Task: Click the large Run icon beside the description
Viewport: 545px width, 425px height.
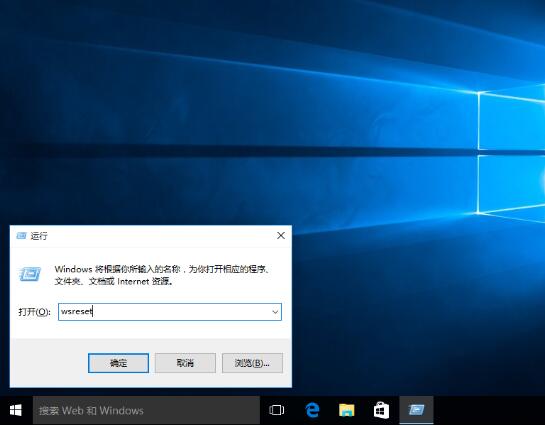Action: tap(30, 274)
